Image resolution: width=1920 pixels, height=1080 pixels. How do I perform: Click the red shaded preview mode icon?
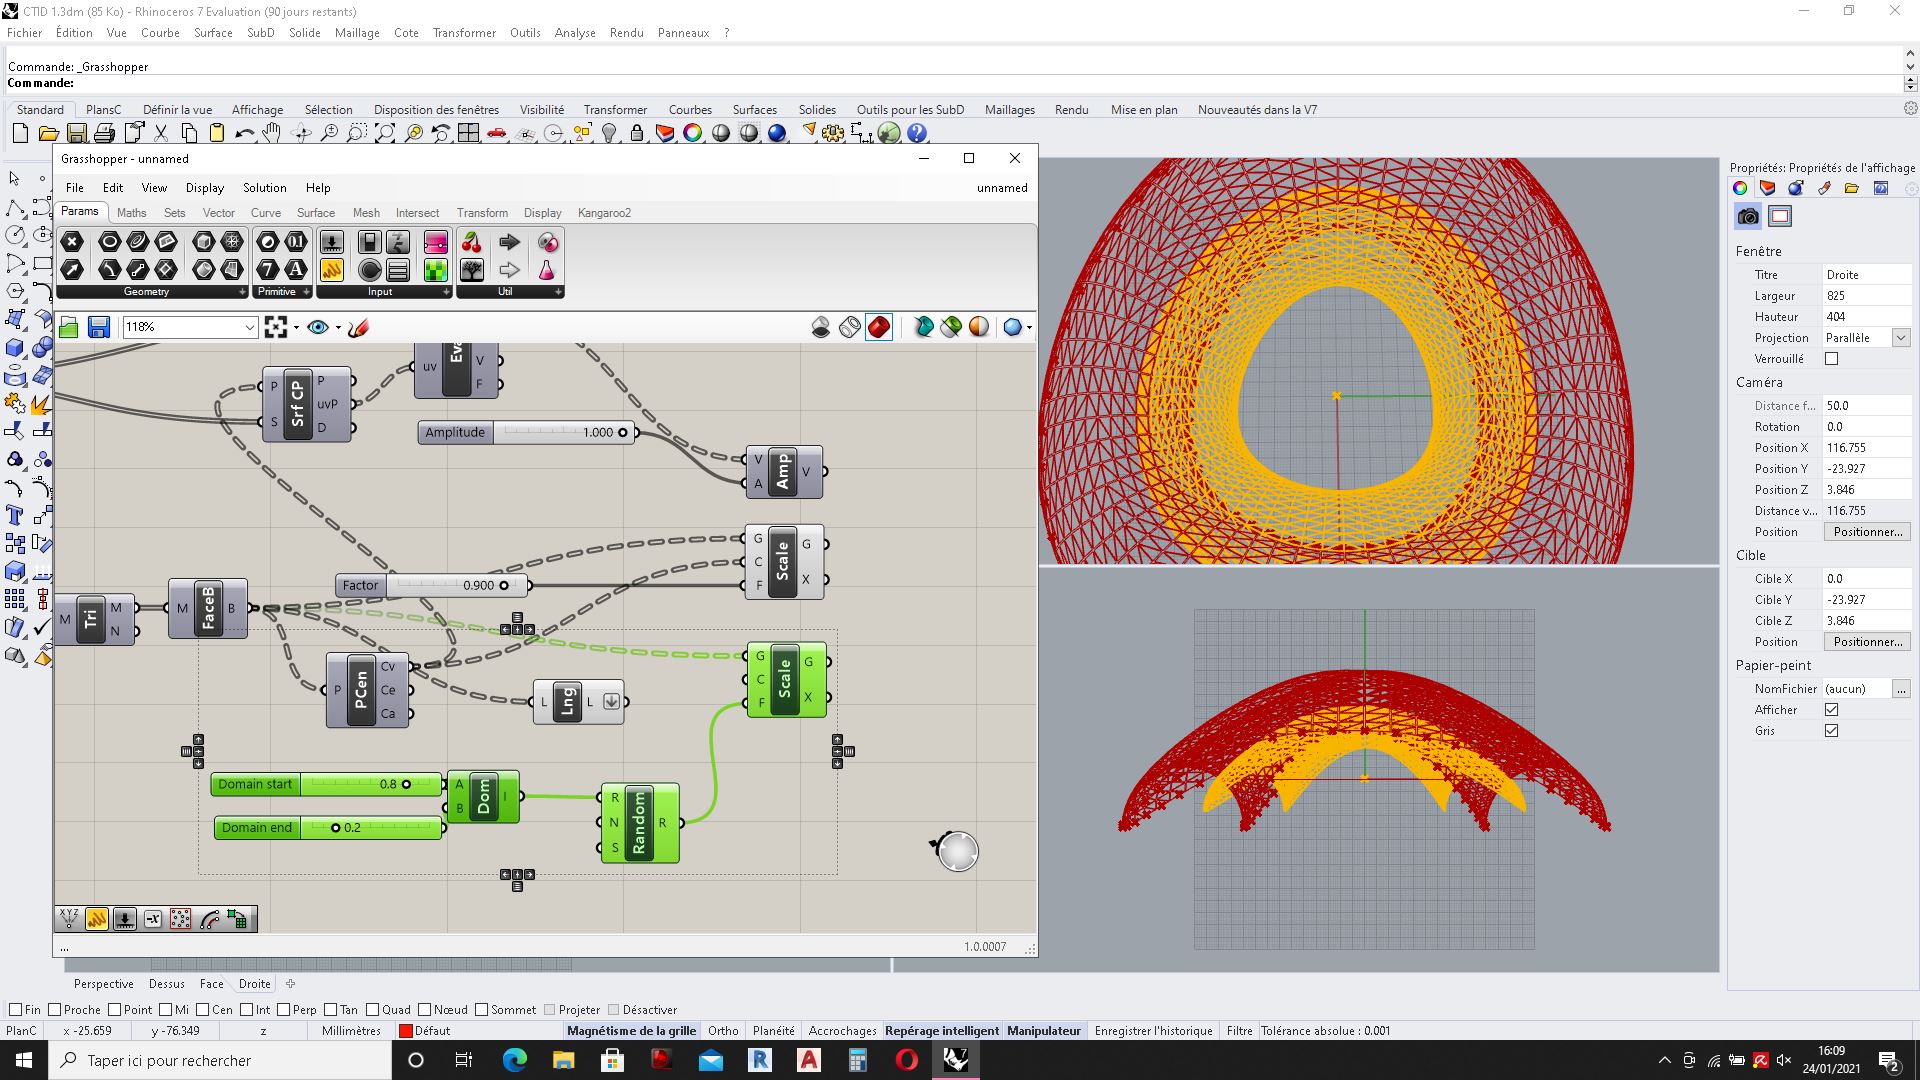[x=879, y=327]
